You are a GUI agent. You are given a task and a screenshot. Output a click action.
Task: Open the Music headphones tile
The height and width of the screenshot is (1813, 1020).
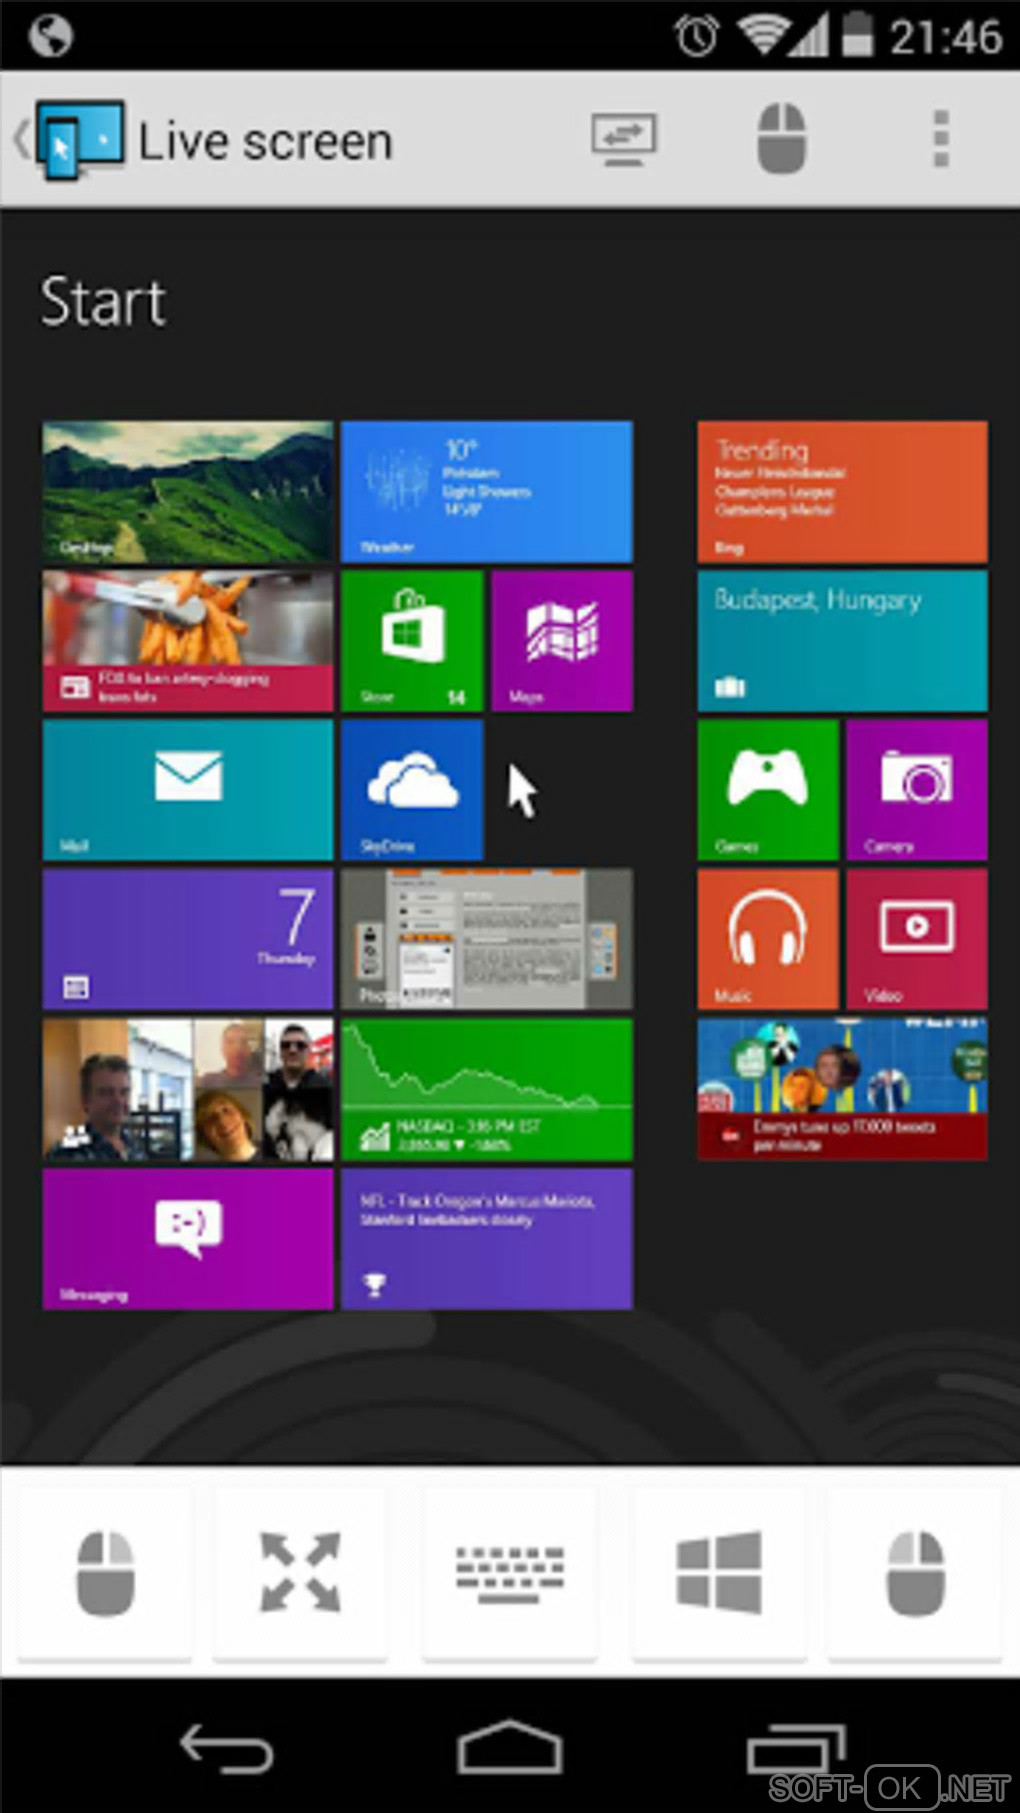[x=768, y=939]
